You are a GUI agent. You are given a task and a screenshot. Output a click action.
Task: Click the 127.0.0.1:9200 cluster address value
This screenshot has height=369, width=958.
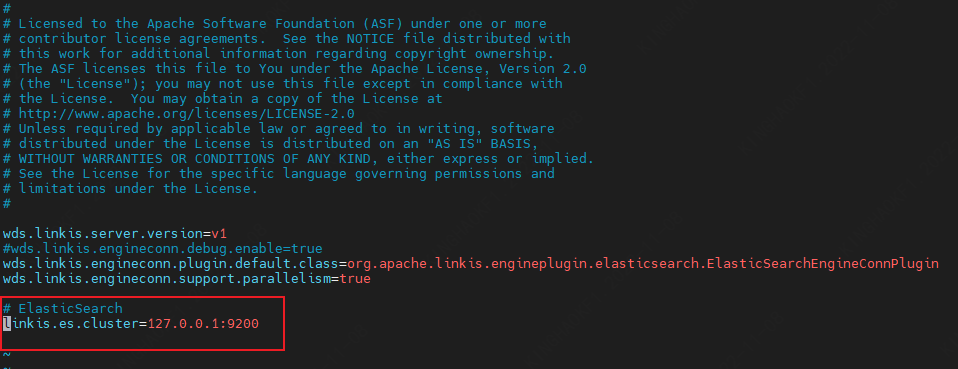pyautogui.click(x=203, y=323)
